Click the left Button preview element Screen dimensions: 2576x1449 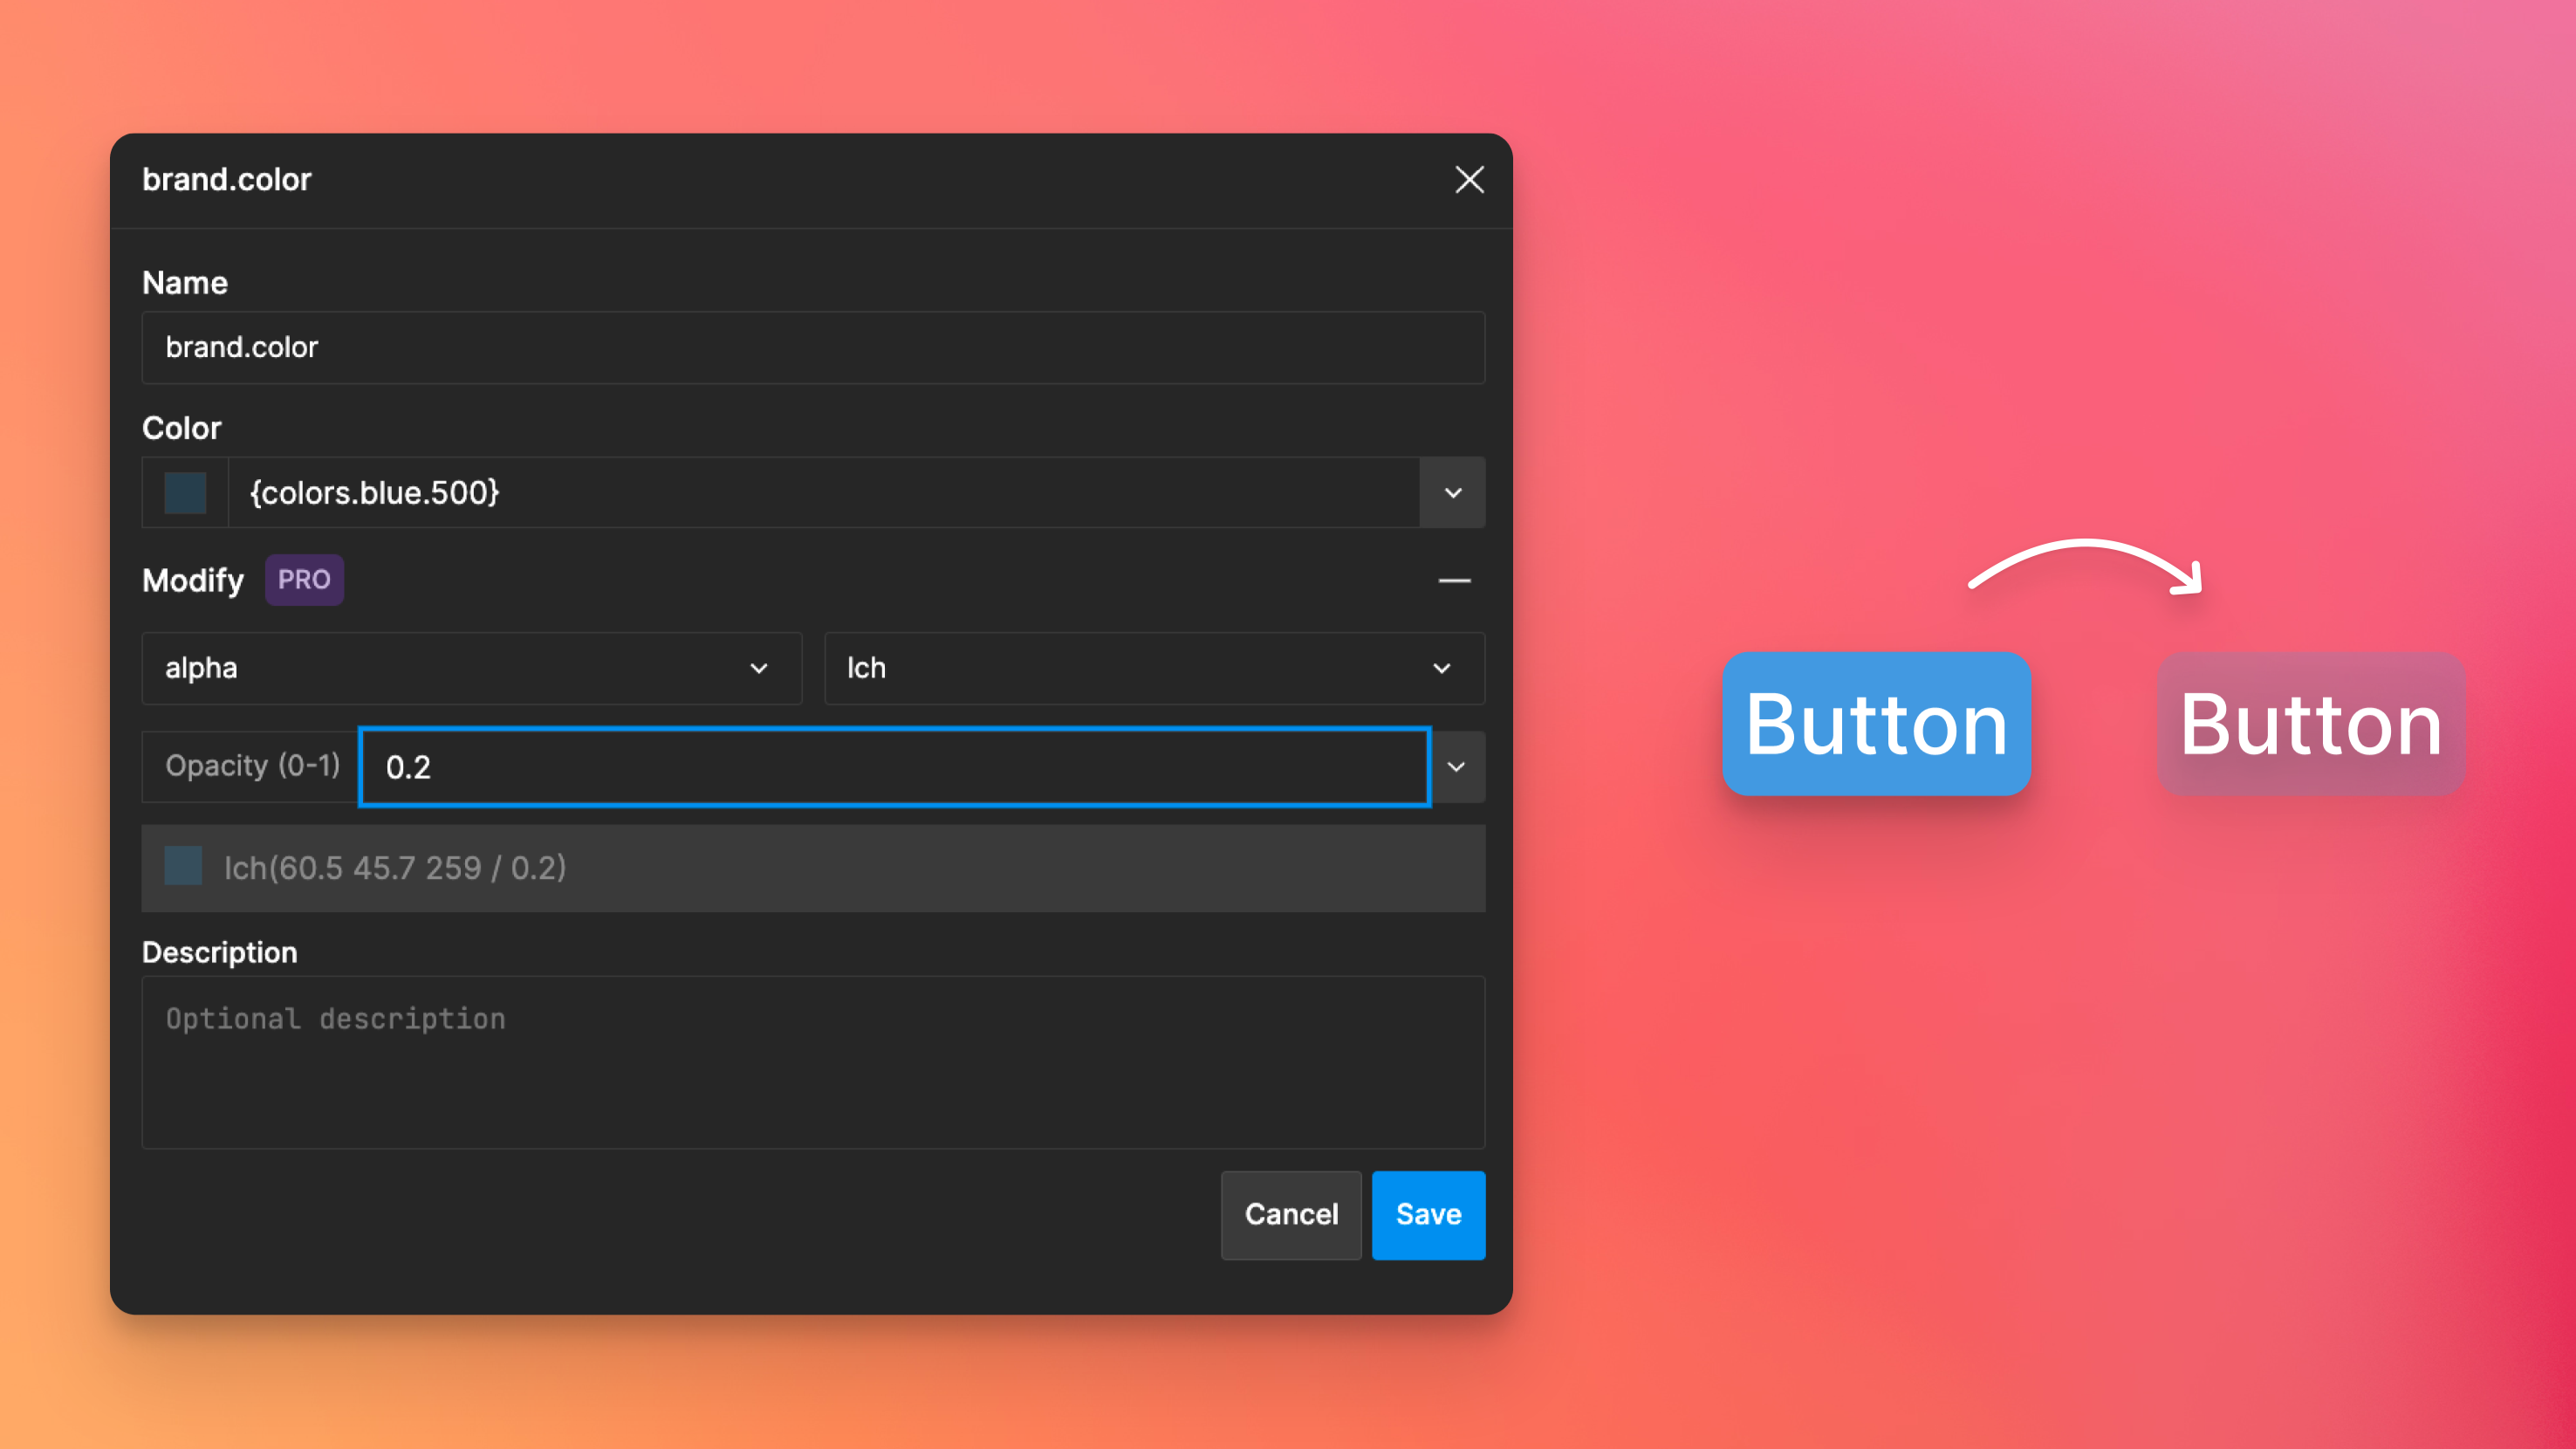click(1874, 724)
